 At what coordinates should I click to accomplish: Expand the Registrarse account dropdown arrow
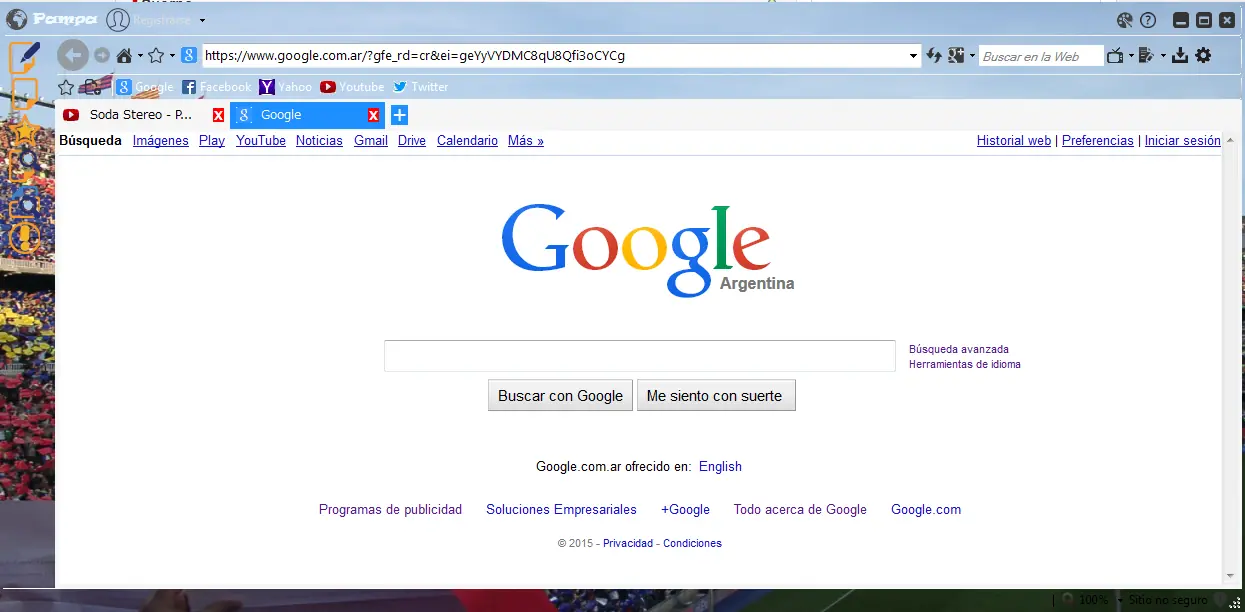(x=202, y=20)
